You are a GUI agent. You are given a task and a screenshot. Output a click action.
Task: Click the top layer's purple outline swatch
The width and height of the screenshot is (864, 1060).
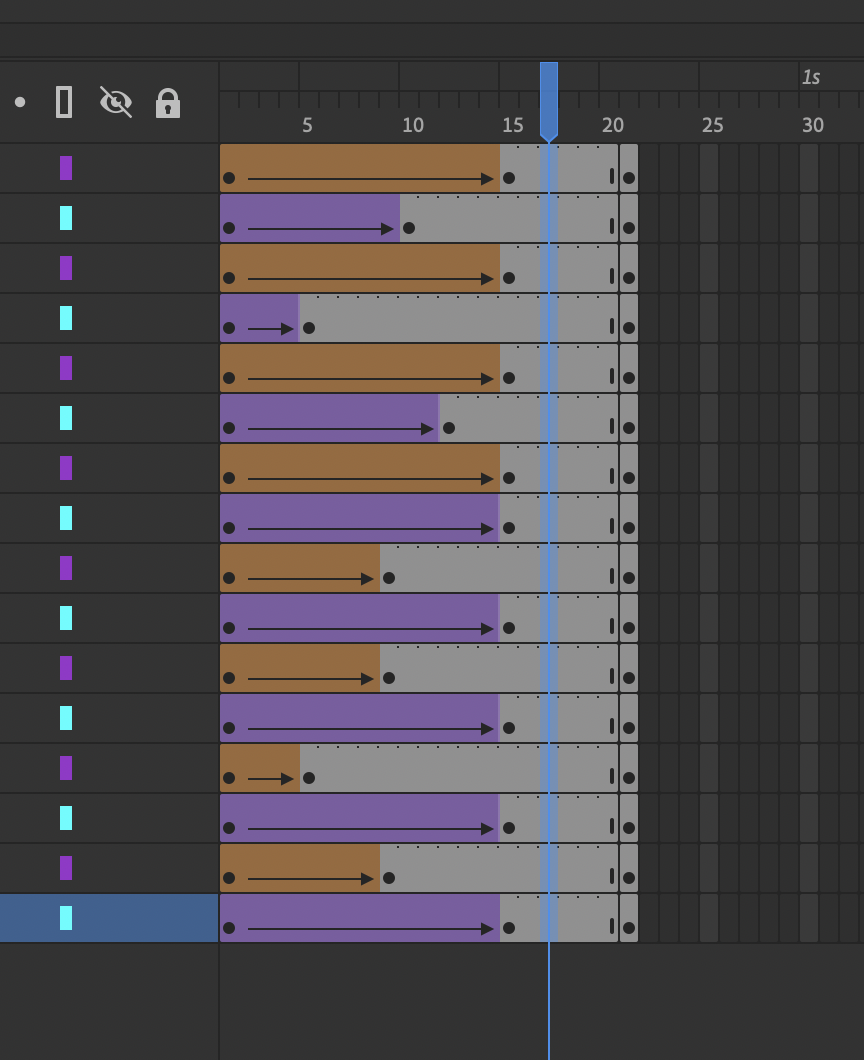tap(66, 168)
